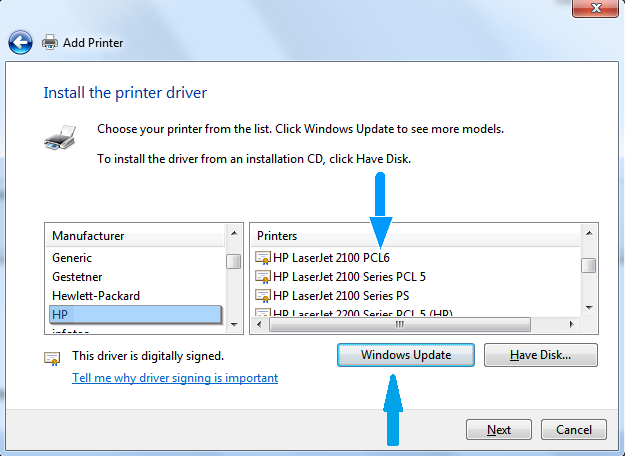This screenshot has width=625, height=456.
Task: Click the large printer image beside instructions
Action: (x=60, y=138)
